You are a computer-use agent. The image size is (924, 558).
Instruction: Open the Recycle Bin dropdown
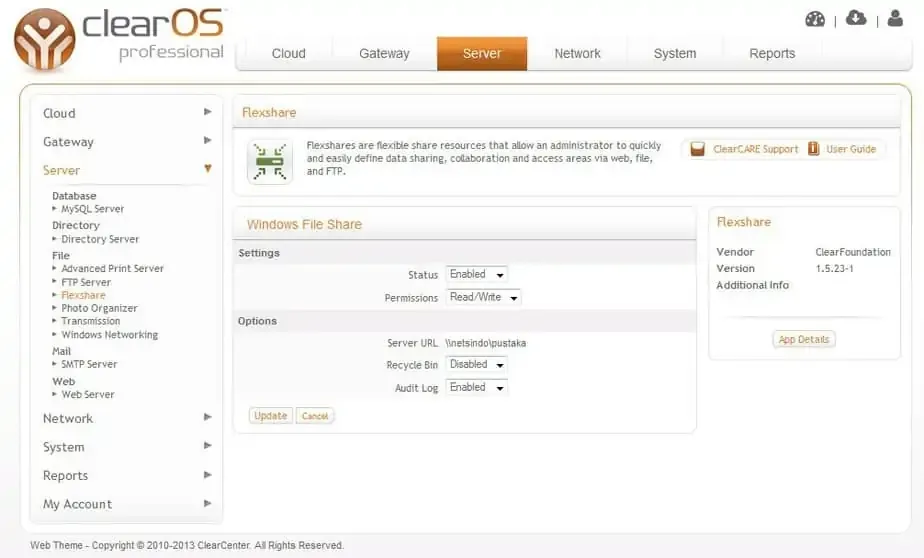click(x=477, y=365)
